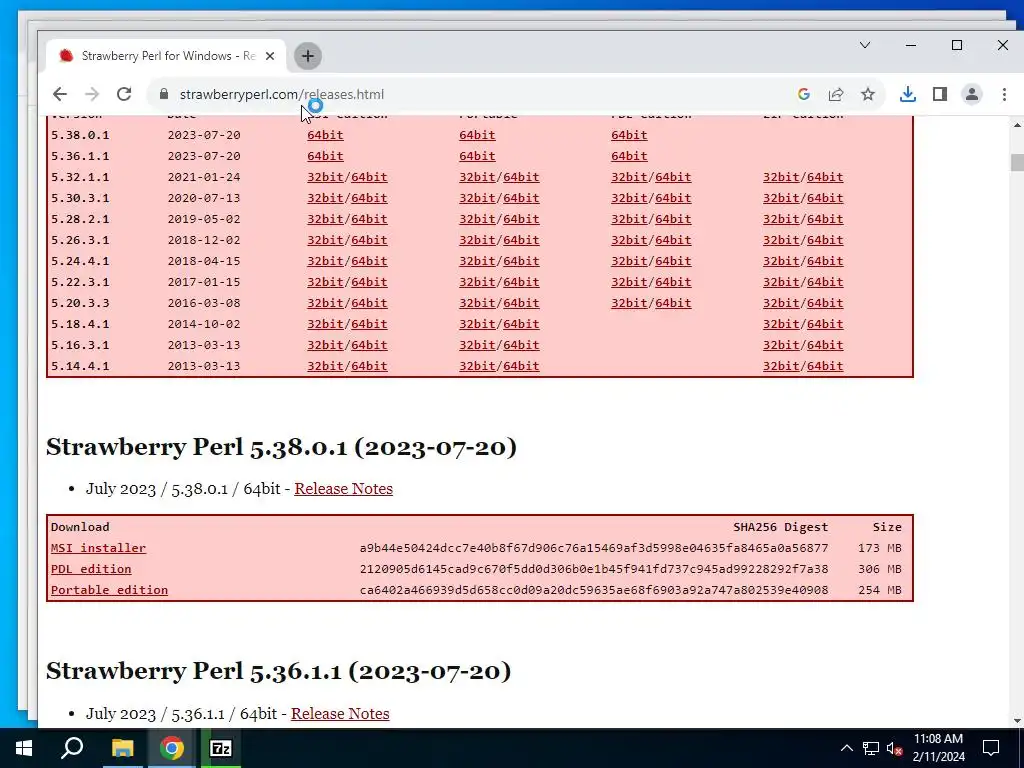Image resolution: width=1024 pixels, height=768 pixels.
Task: Click 5.16.3.1 ZIP edition 32bit link
Action: tap(781, 345)
